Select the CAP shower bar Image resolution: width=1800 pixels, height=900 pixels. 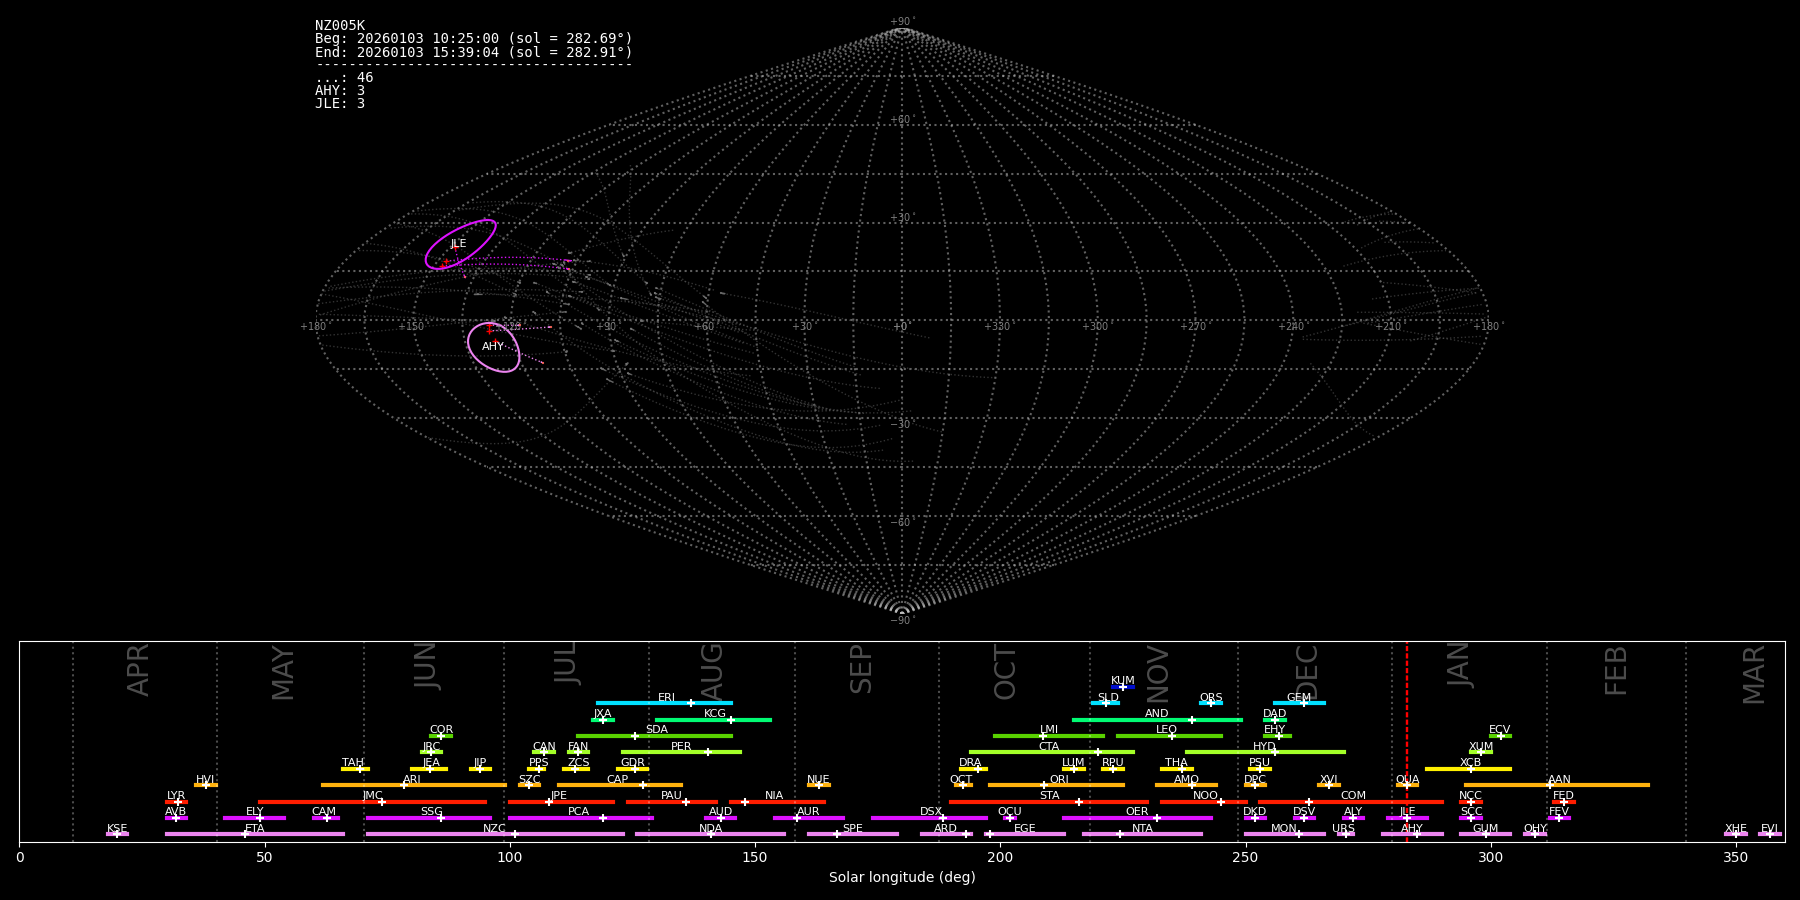[x=620, y=785]
